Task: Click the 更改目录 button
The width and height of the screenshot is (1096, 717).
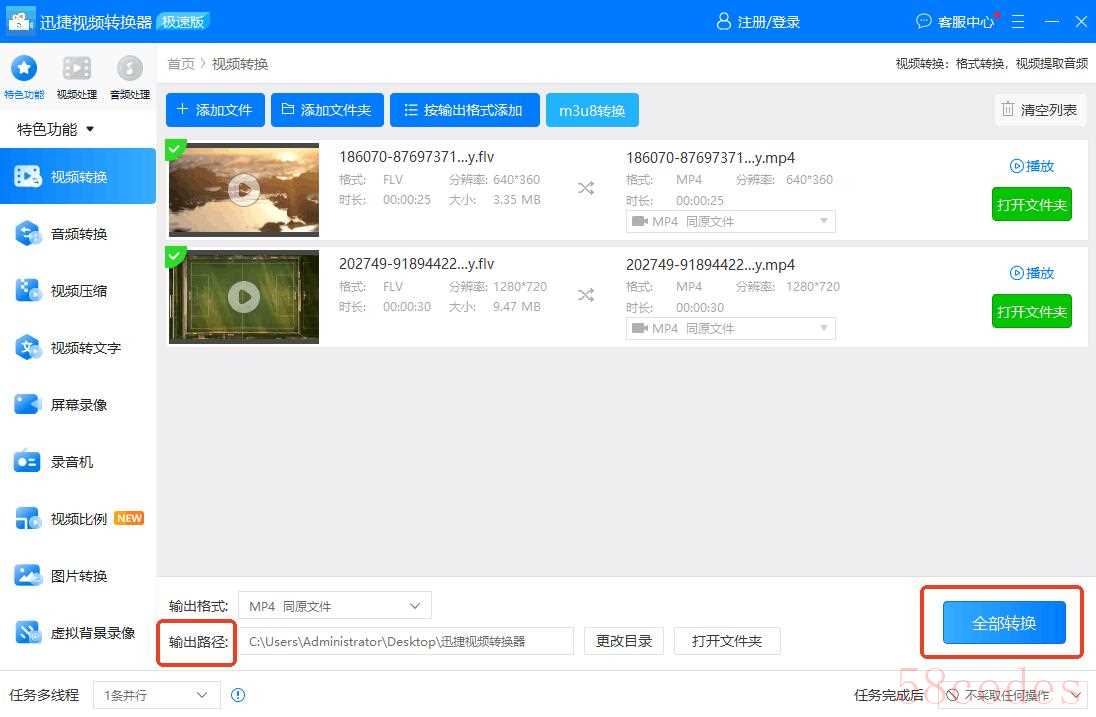Action: pyautogui.click(x=623, y=642)
